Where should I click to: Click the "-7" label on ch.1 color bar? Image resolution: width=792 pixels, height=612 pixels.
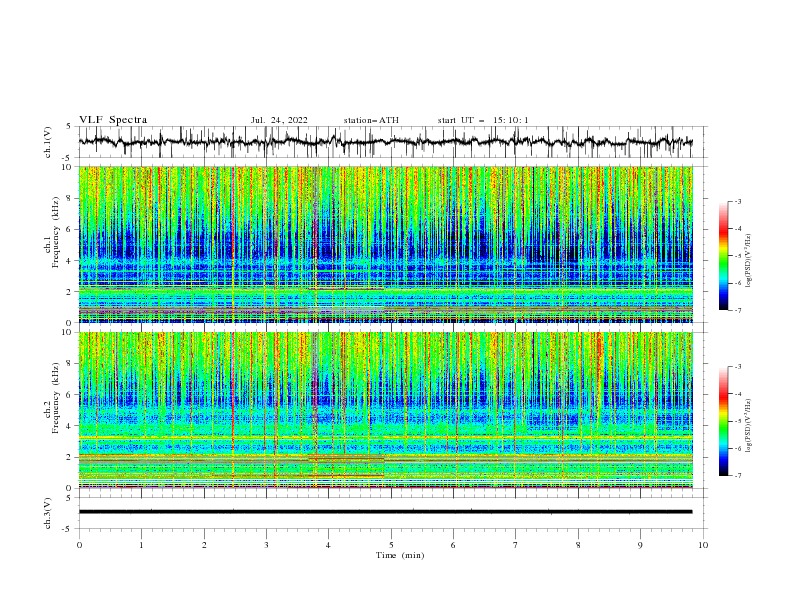point(738,310)
